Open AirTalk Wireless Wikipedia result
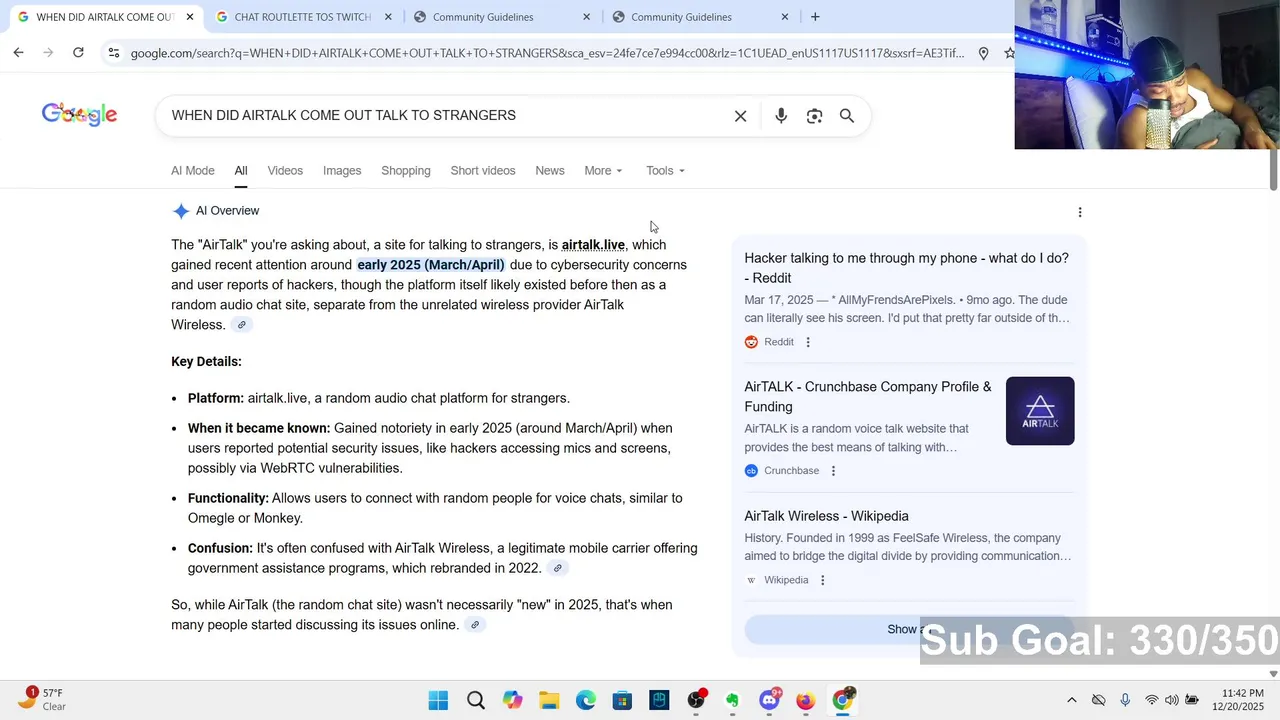Viewport: 1280px width, 720px height. tap(826, 516)
